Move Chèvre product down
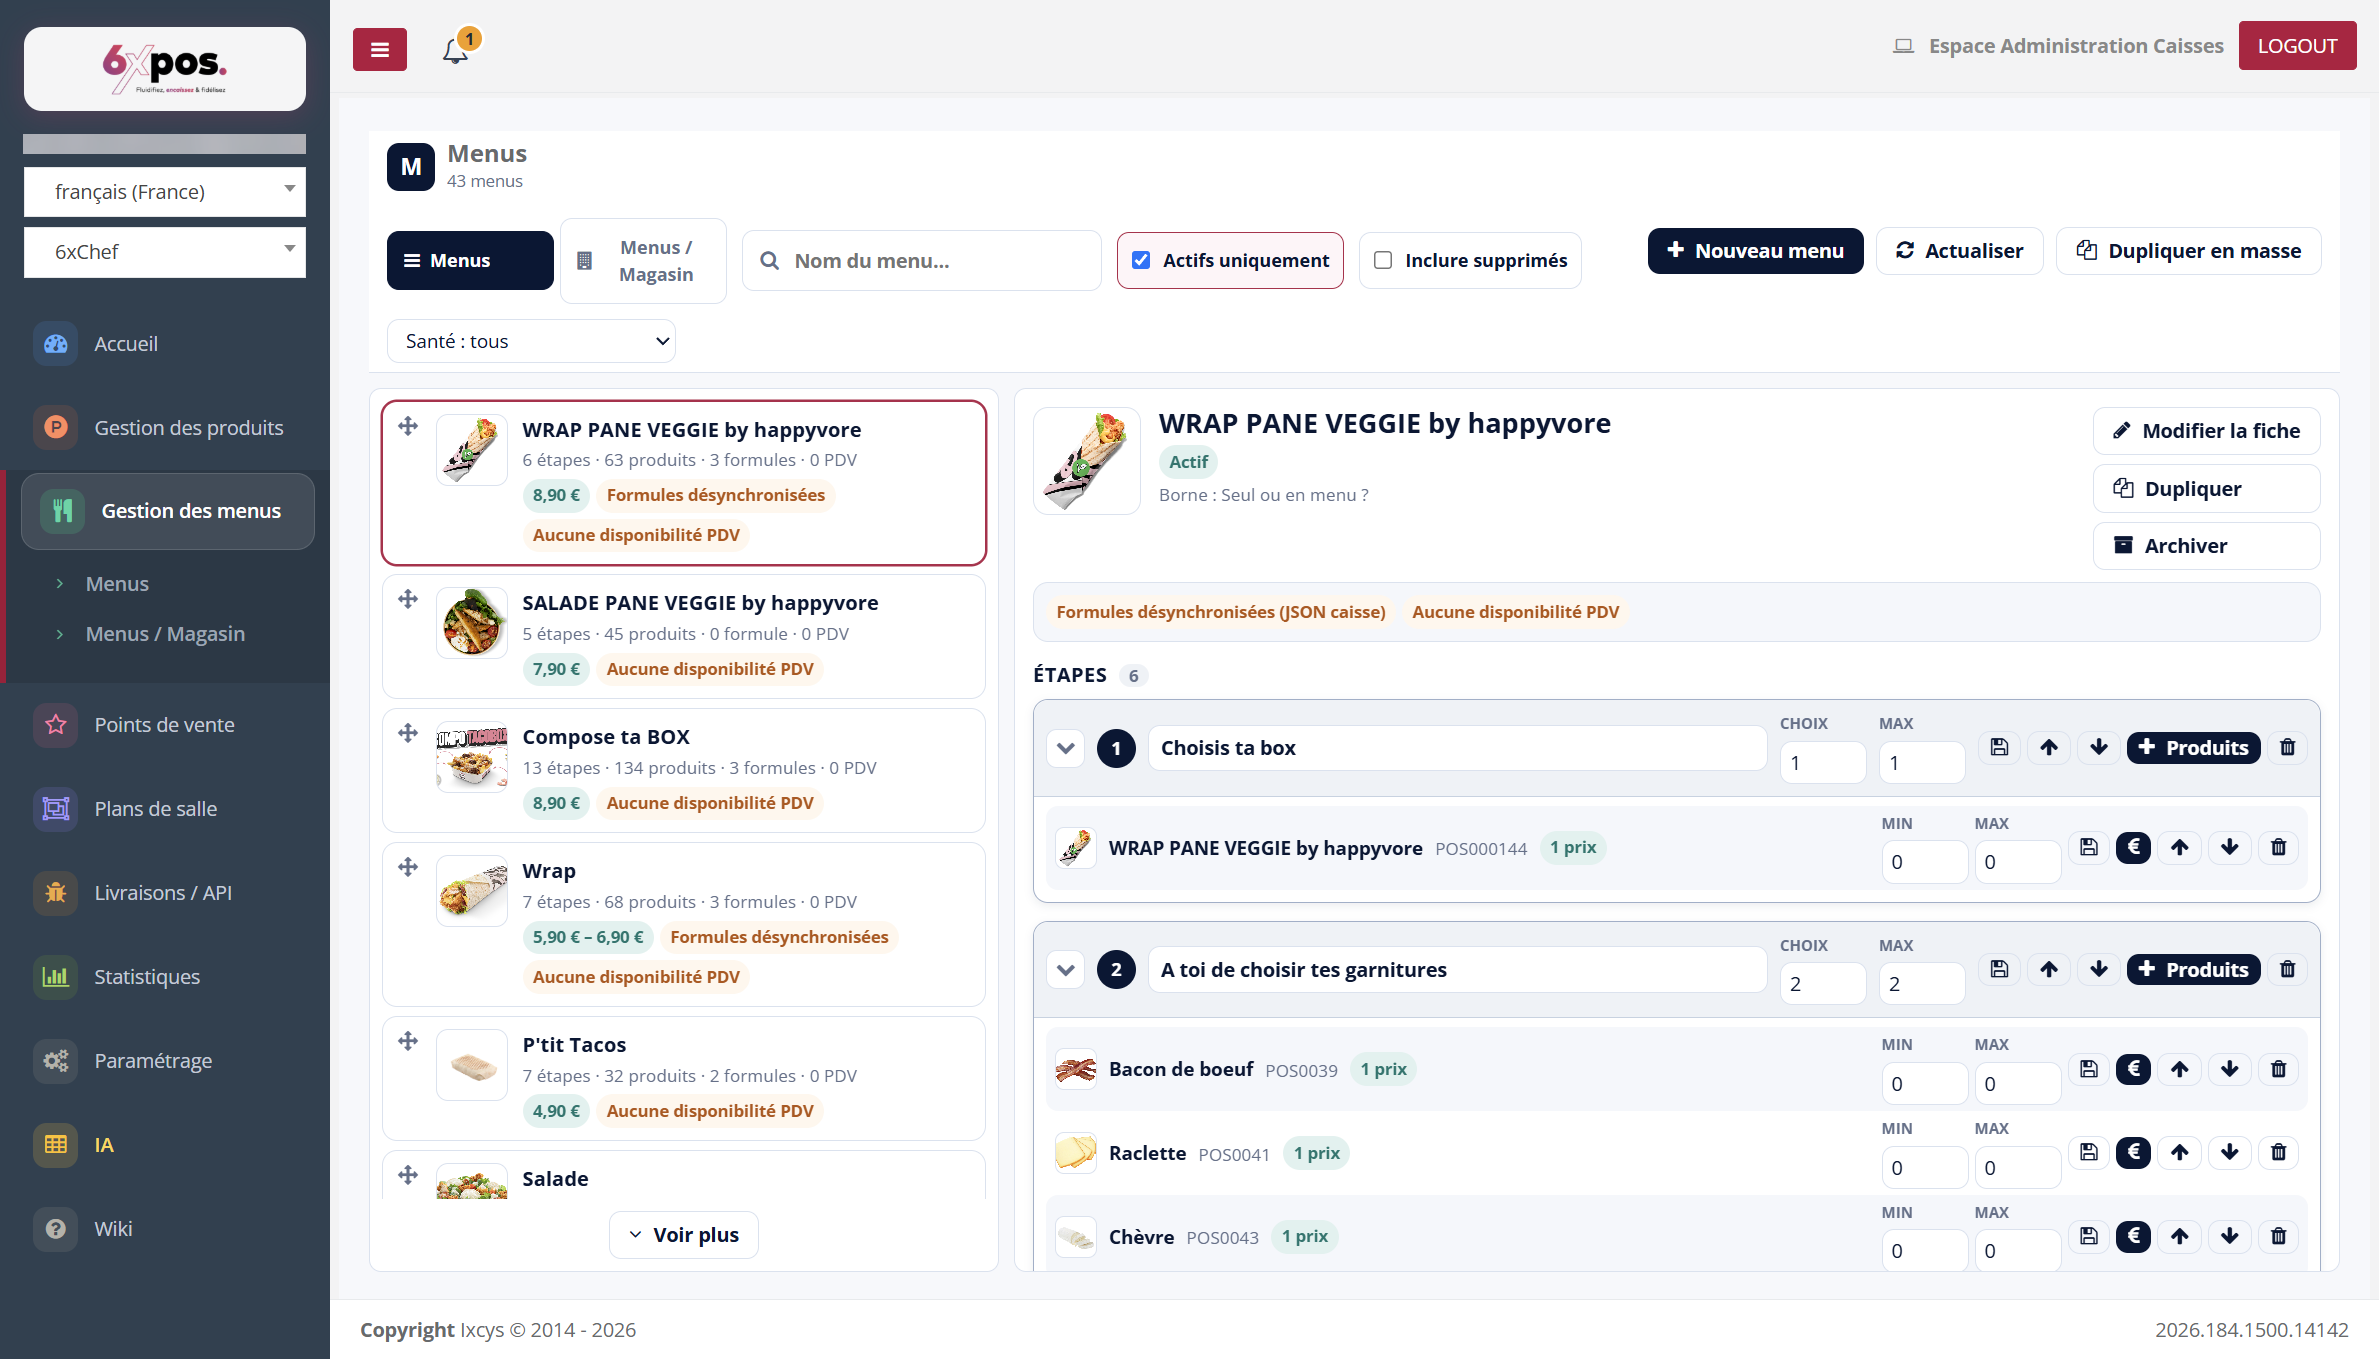 tap(2229, 1236)
